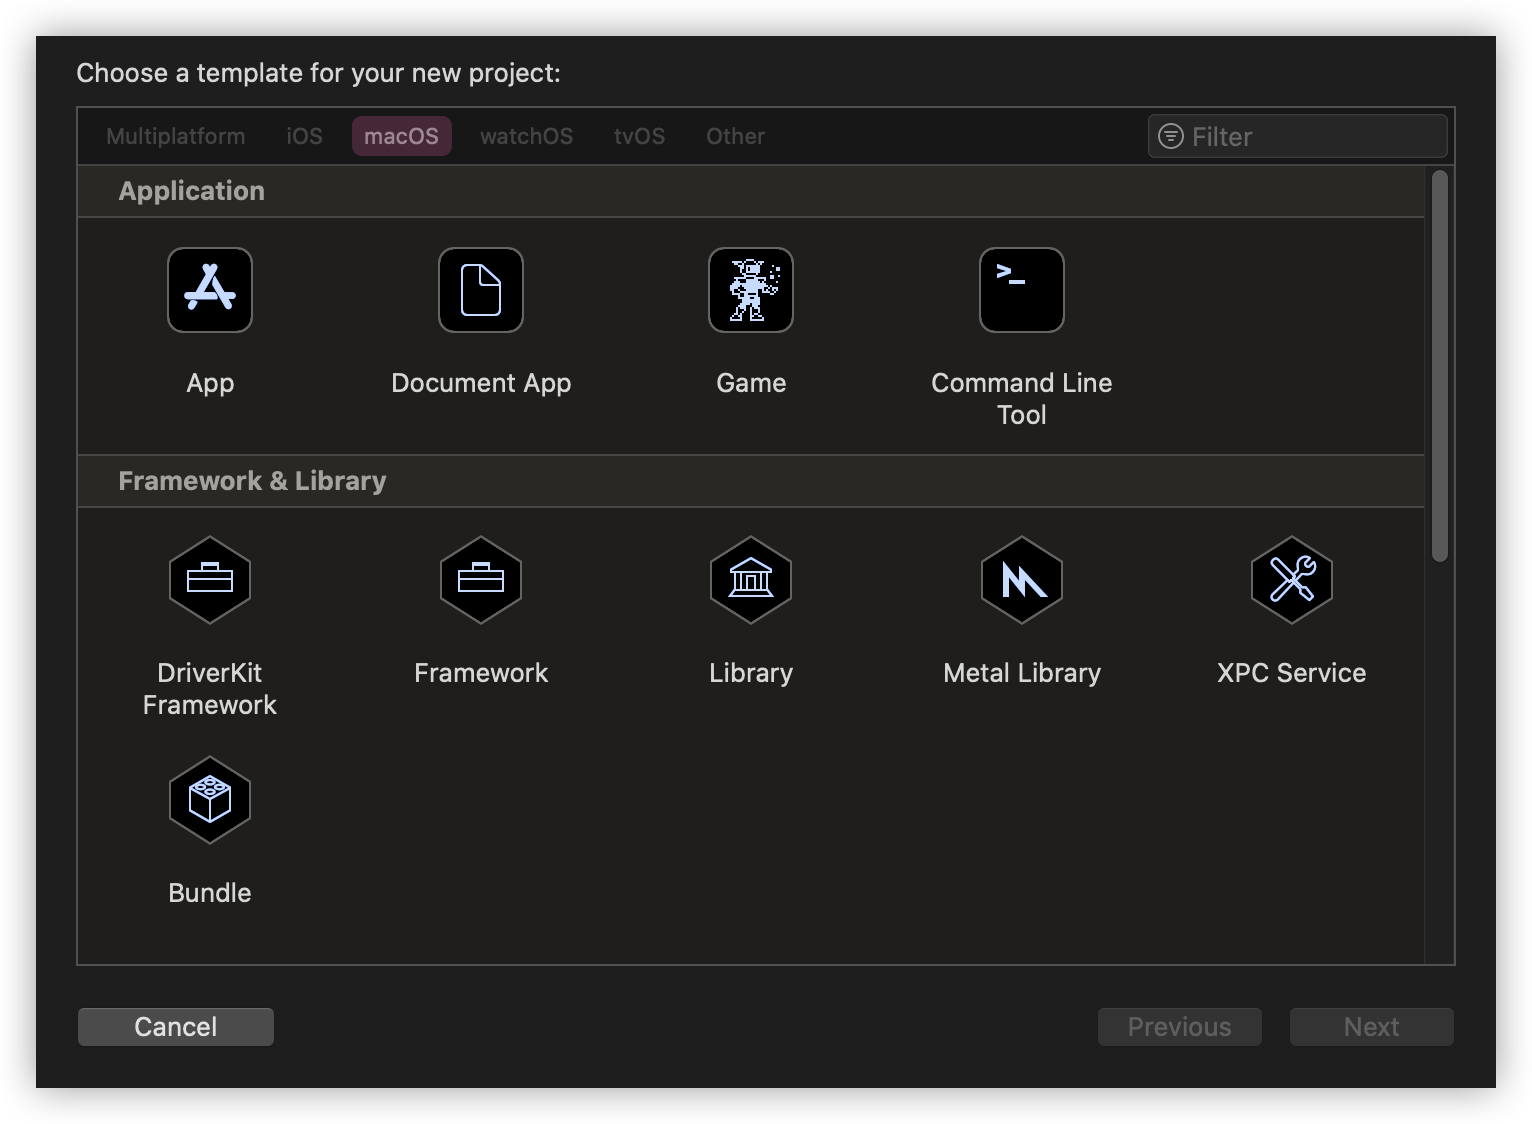Click the Next button

pyautogui.click(x=1370, y=1026)
